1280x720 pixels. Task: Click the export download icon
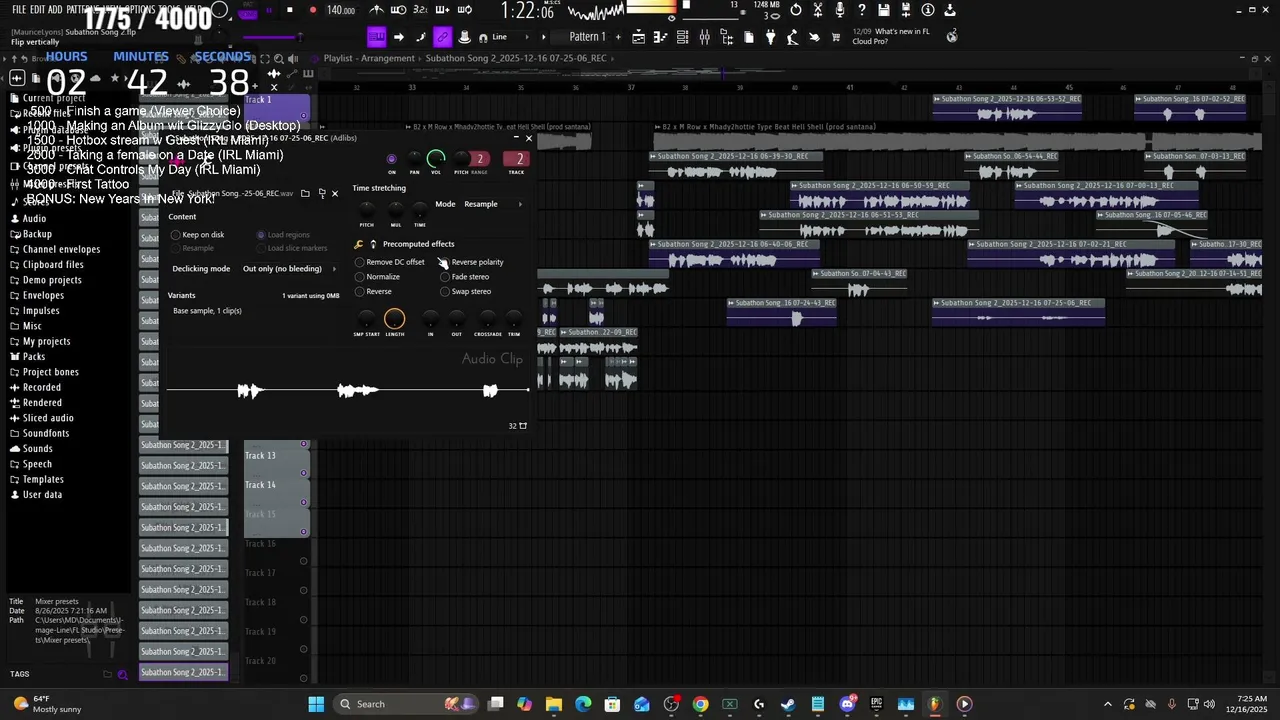click(950, 10)
